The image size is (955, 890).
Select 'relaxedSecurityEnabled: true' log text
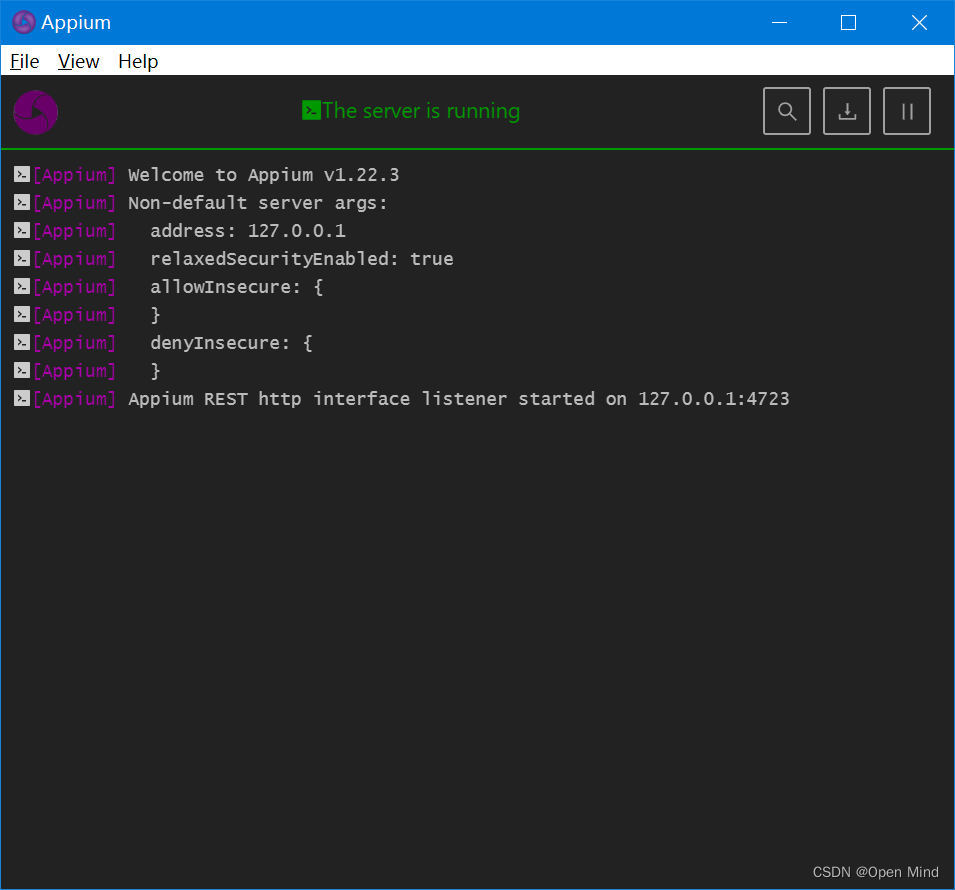(x=301, y=259)
